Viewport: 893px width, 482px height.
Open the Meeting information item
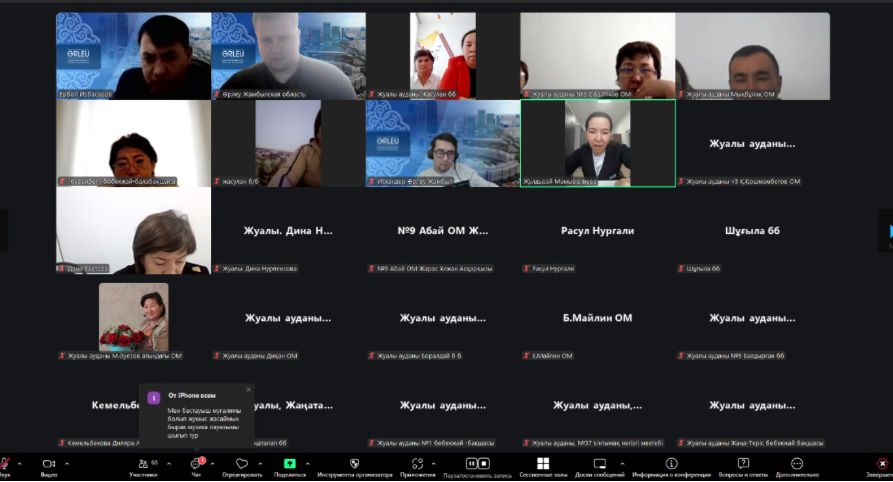pyautogui.click(x=671, y=464)
